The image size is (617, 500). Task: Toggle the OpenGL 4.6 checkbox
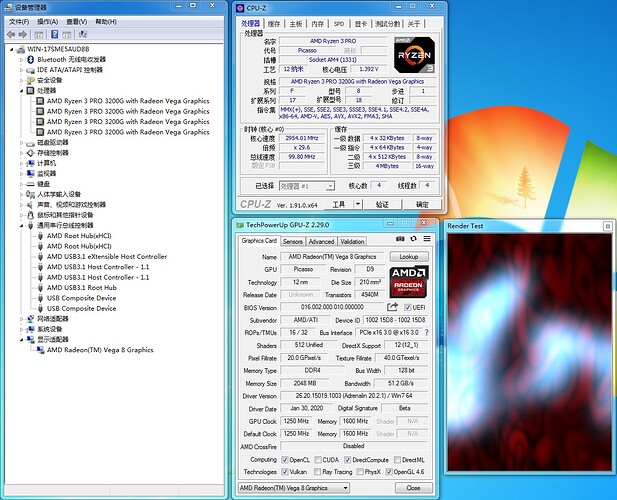(x=389, y=471)
